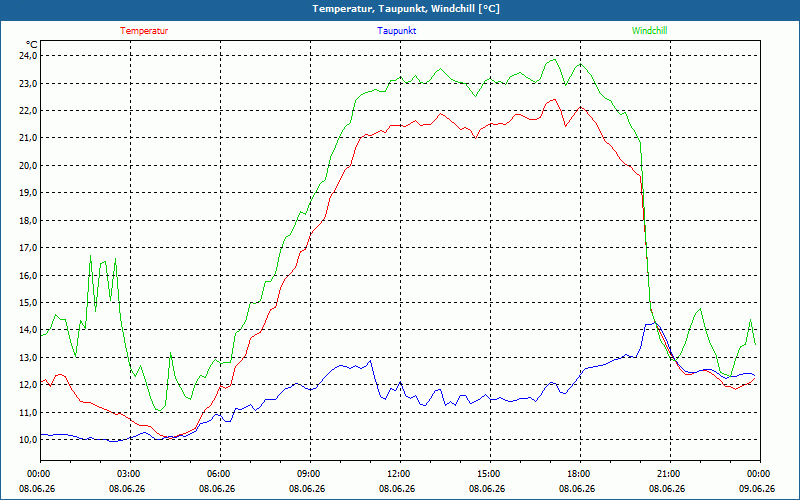Select the 18,0 y-axis value

point(28,220)
